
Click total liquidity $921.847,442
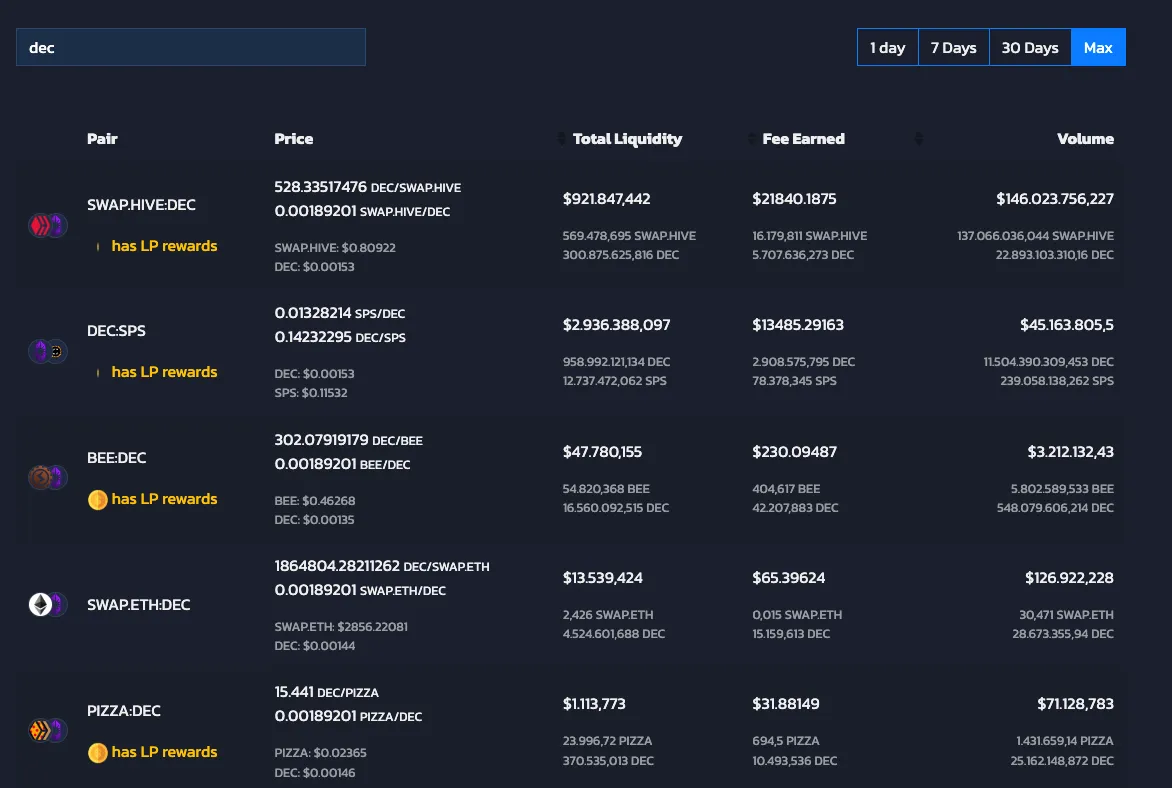coord(606,199)
